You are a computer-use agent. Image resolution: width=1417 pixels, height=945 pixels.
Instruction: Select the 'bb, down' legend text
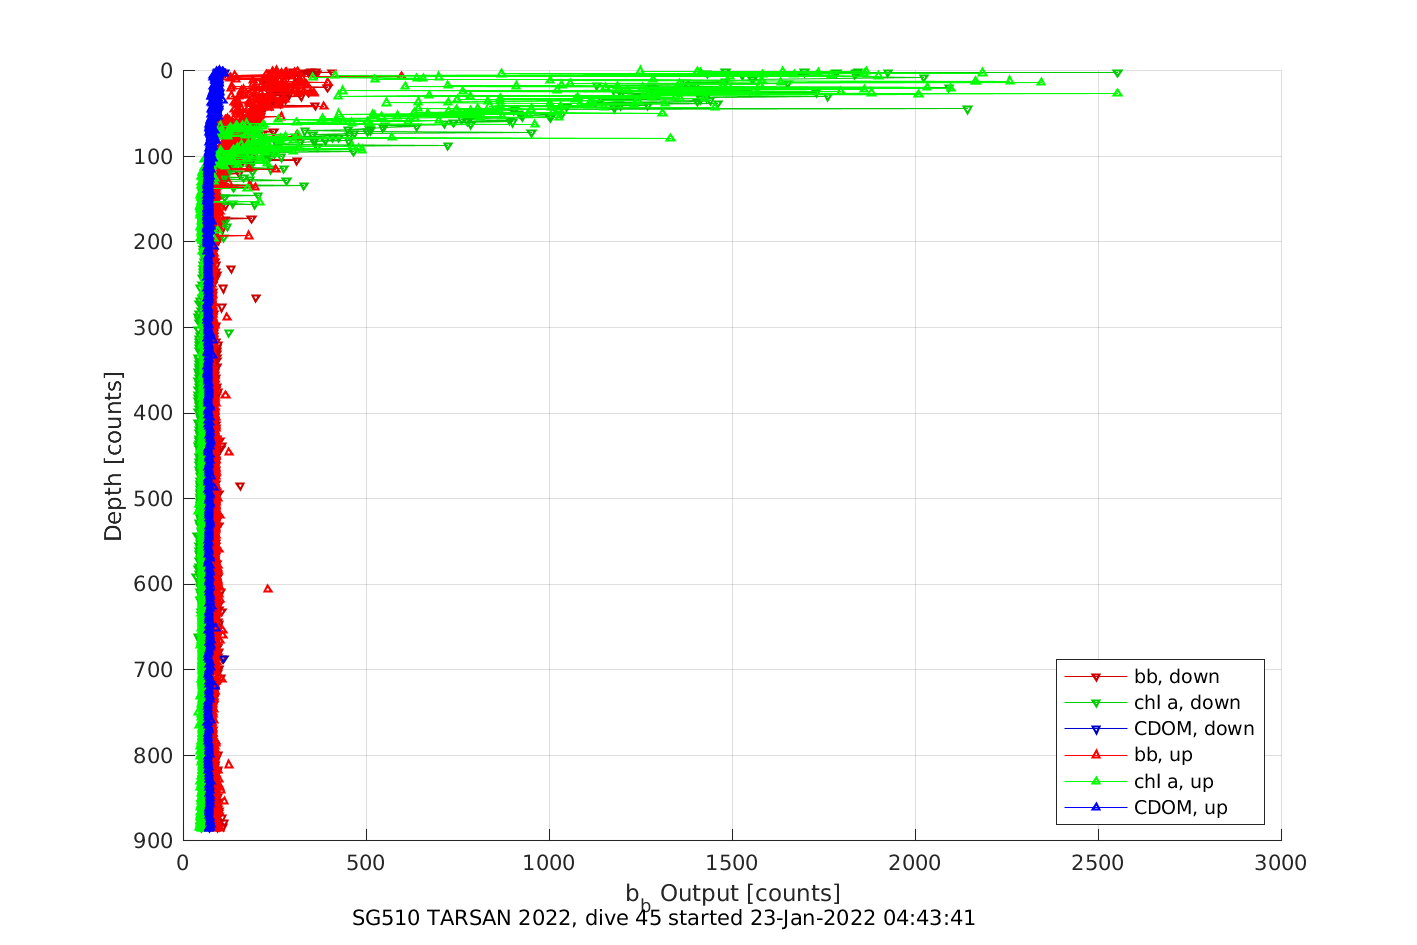pyautogui.click(x=1176, y=677)
